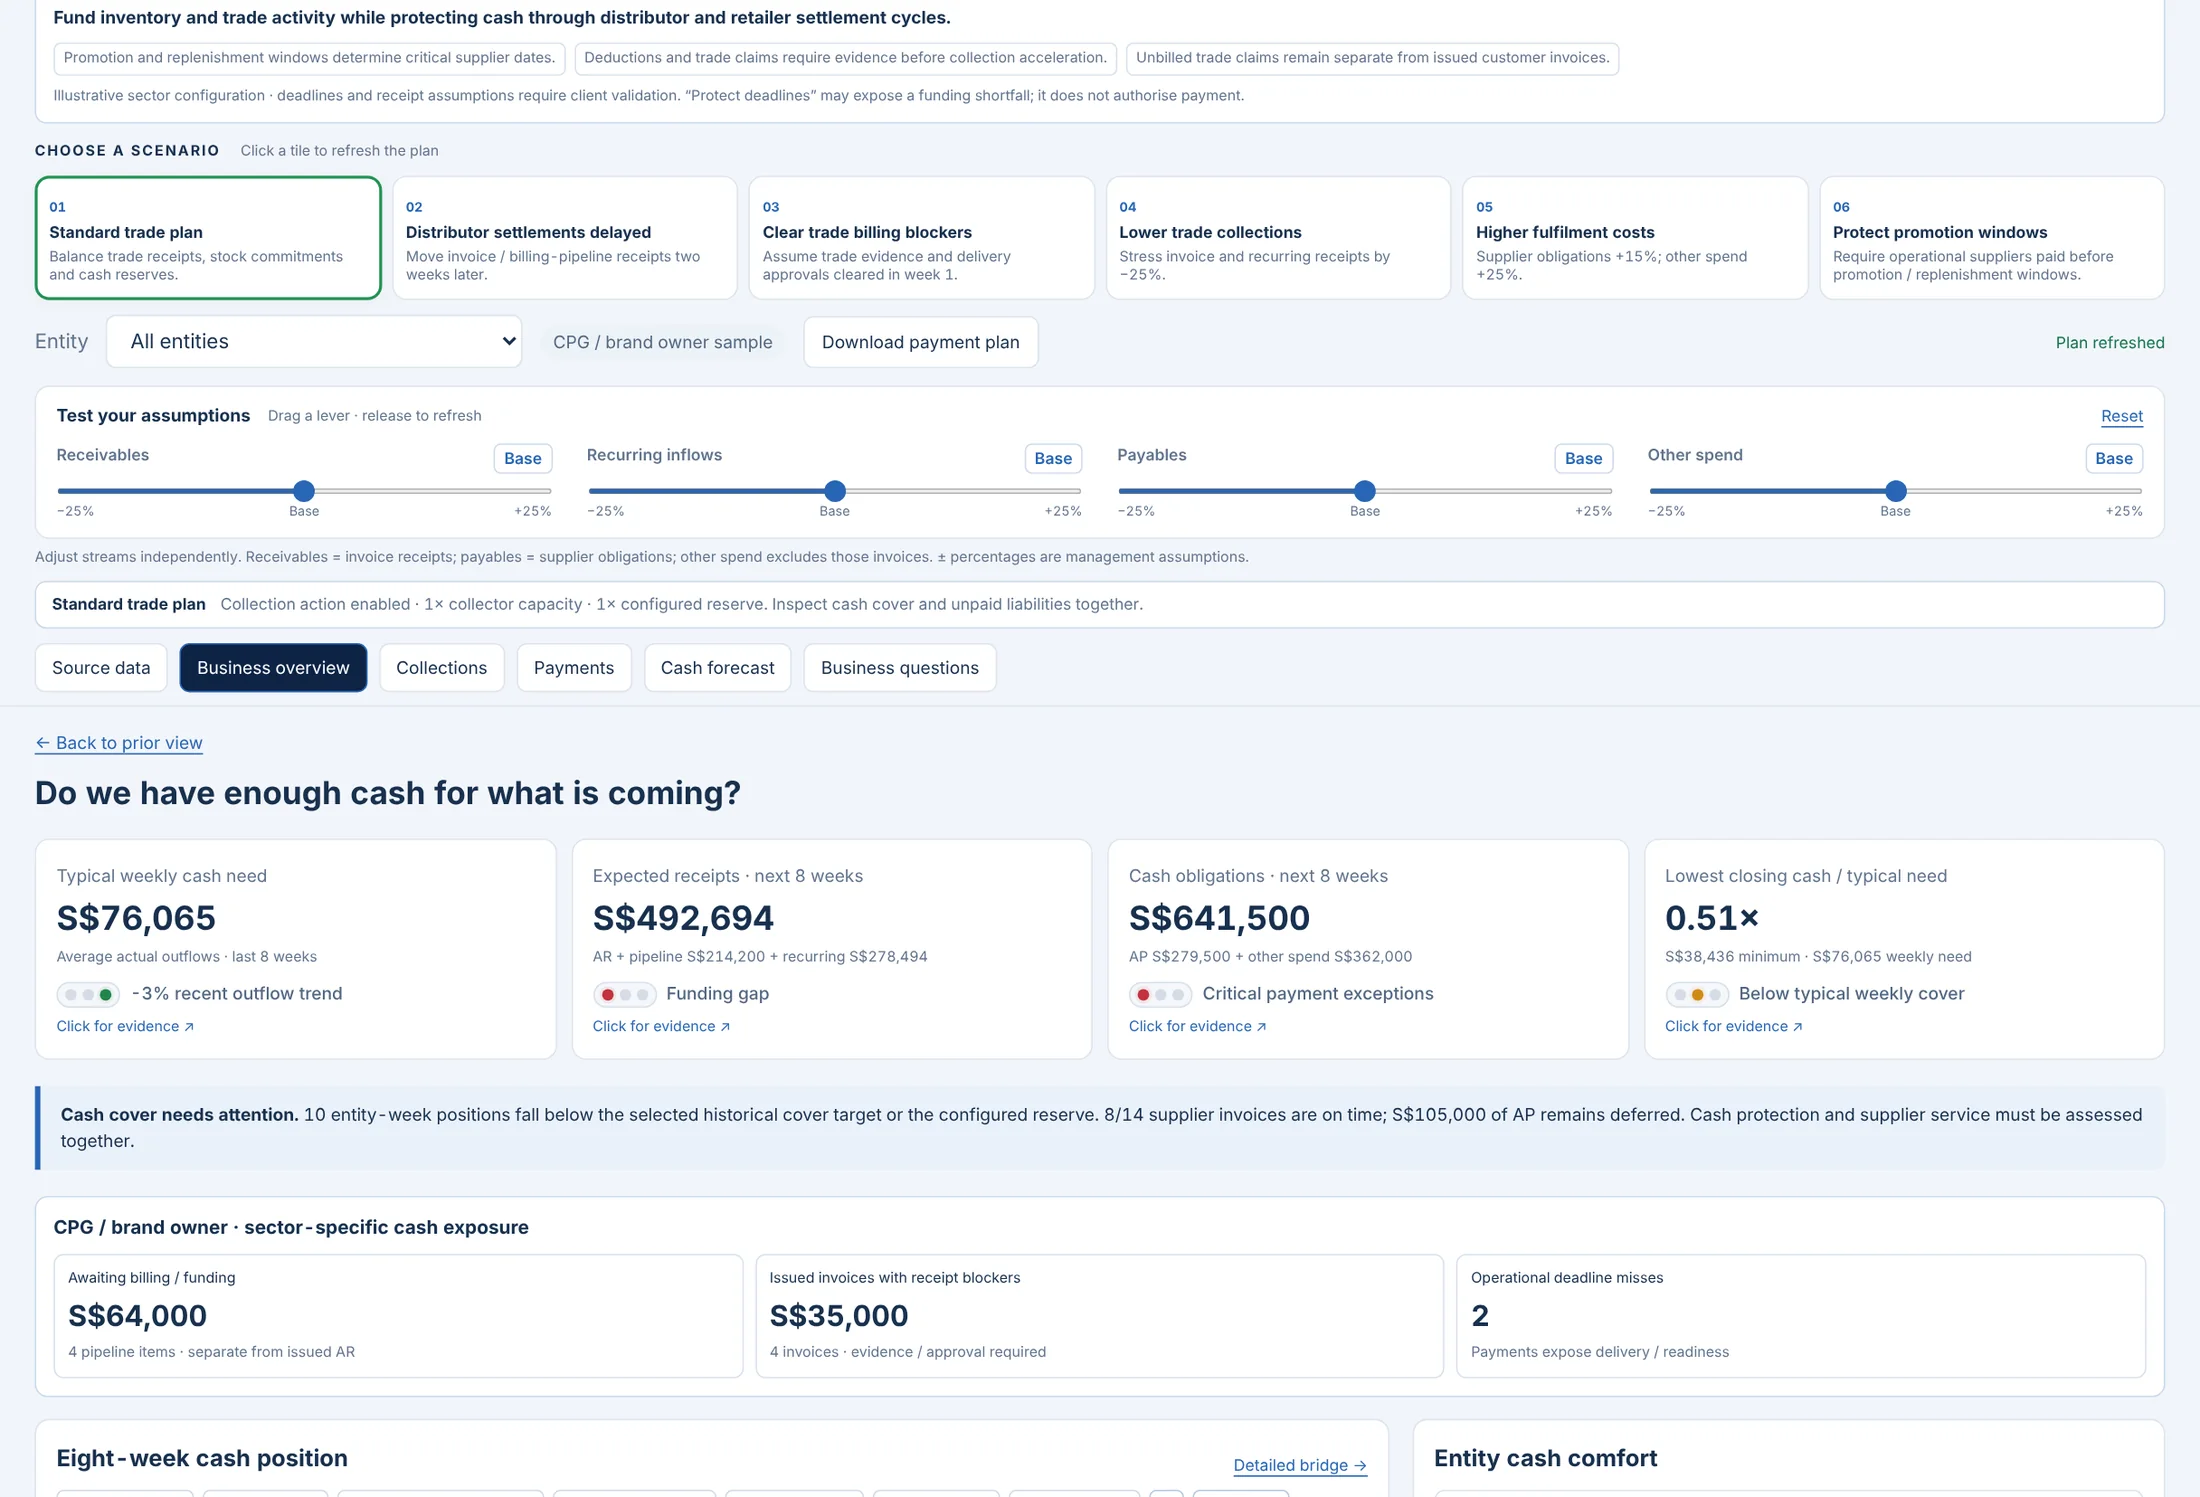Pick the Clear trade billing blockers tile
This screenshot has height=1497, width=2200.
click(x=921, y=238)
